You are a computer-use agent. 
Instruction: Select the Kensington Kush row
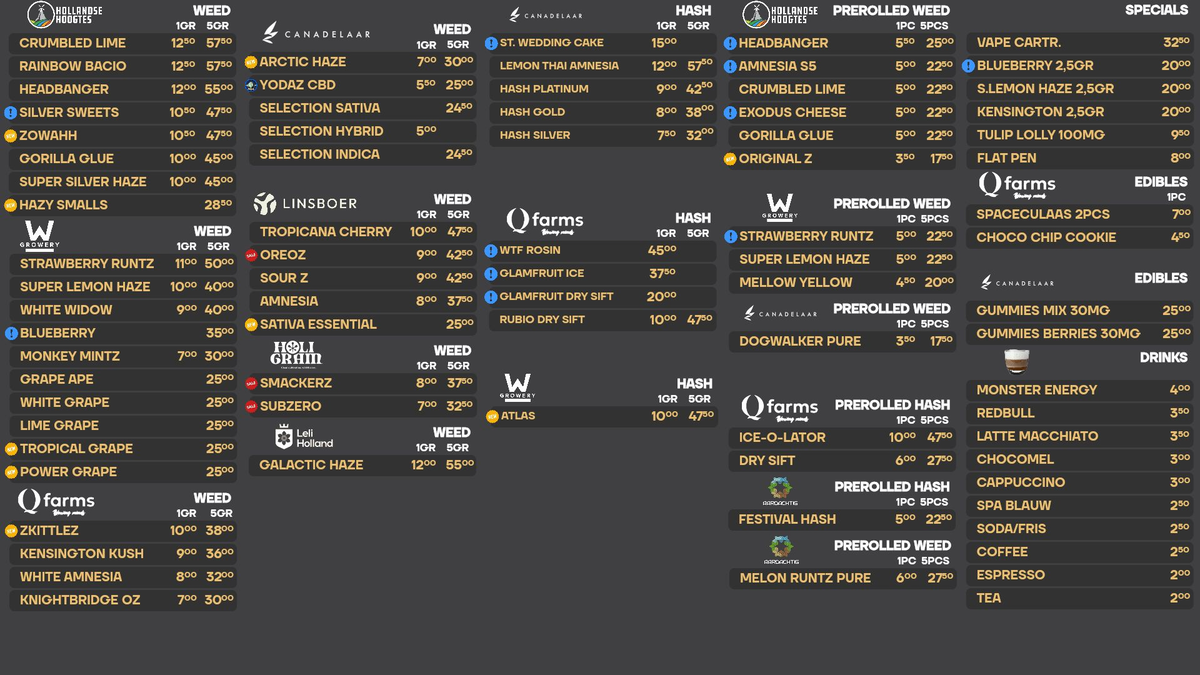tap(123, 554)
